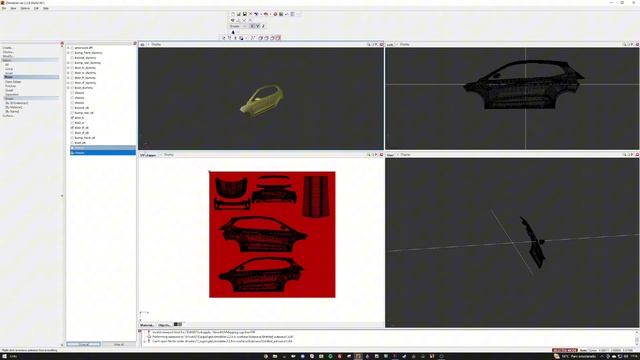Open the Help menu
640x360 pixels.
45,8
